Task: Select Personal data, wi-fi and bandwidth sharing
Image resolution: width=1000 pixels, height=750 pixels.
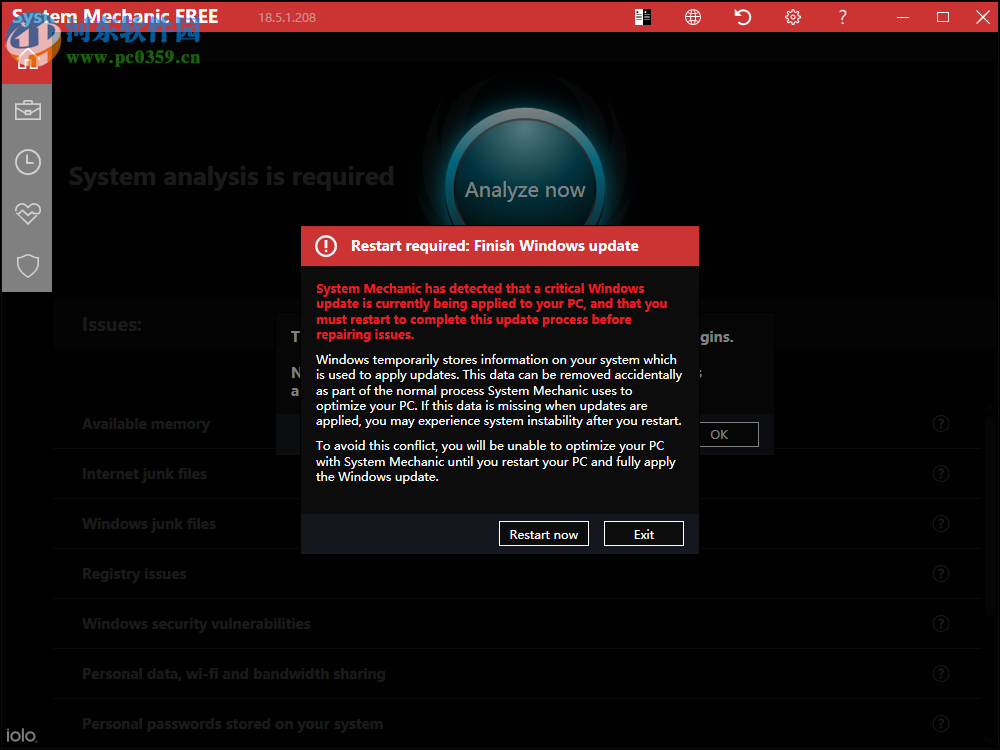Action: [517, 673]
